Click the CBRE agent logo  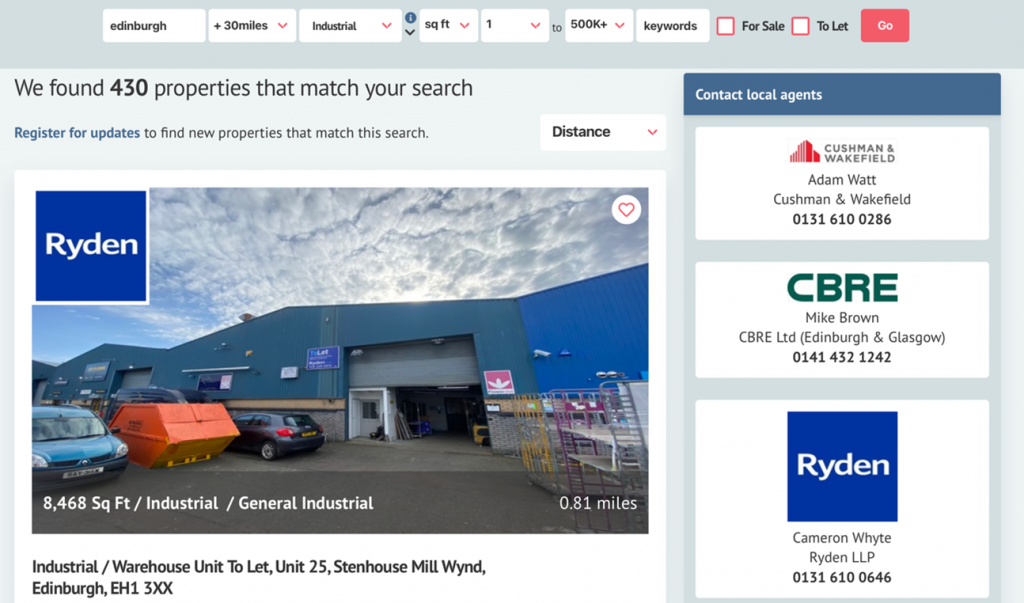842,287
